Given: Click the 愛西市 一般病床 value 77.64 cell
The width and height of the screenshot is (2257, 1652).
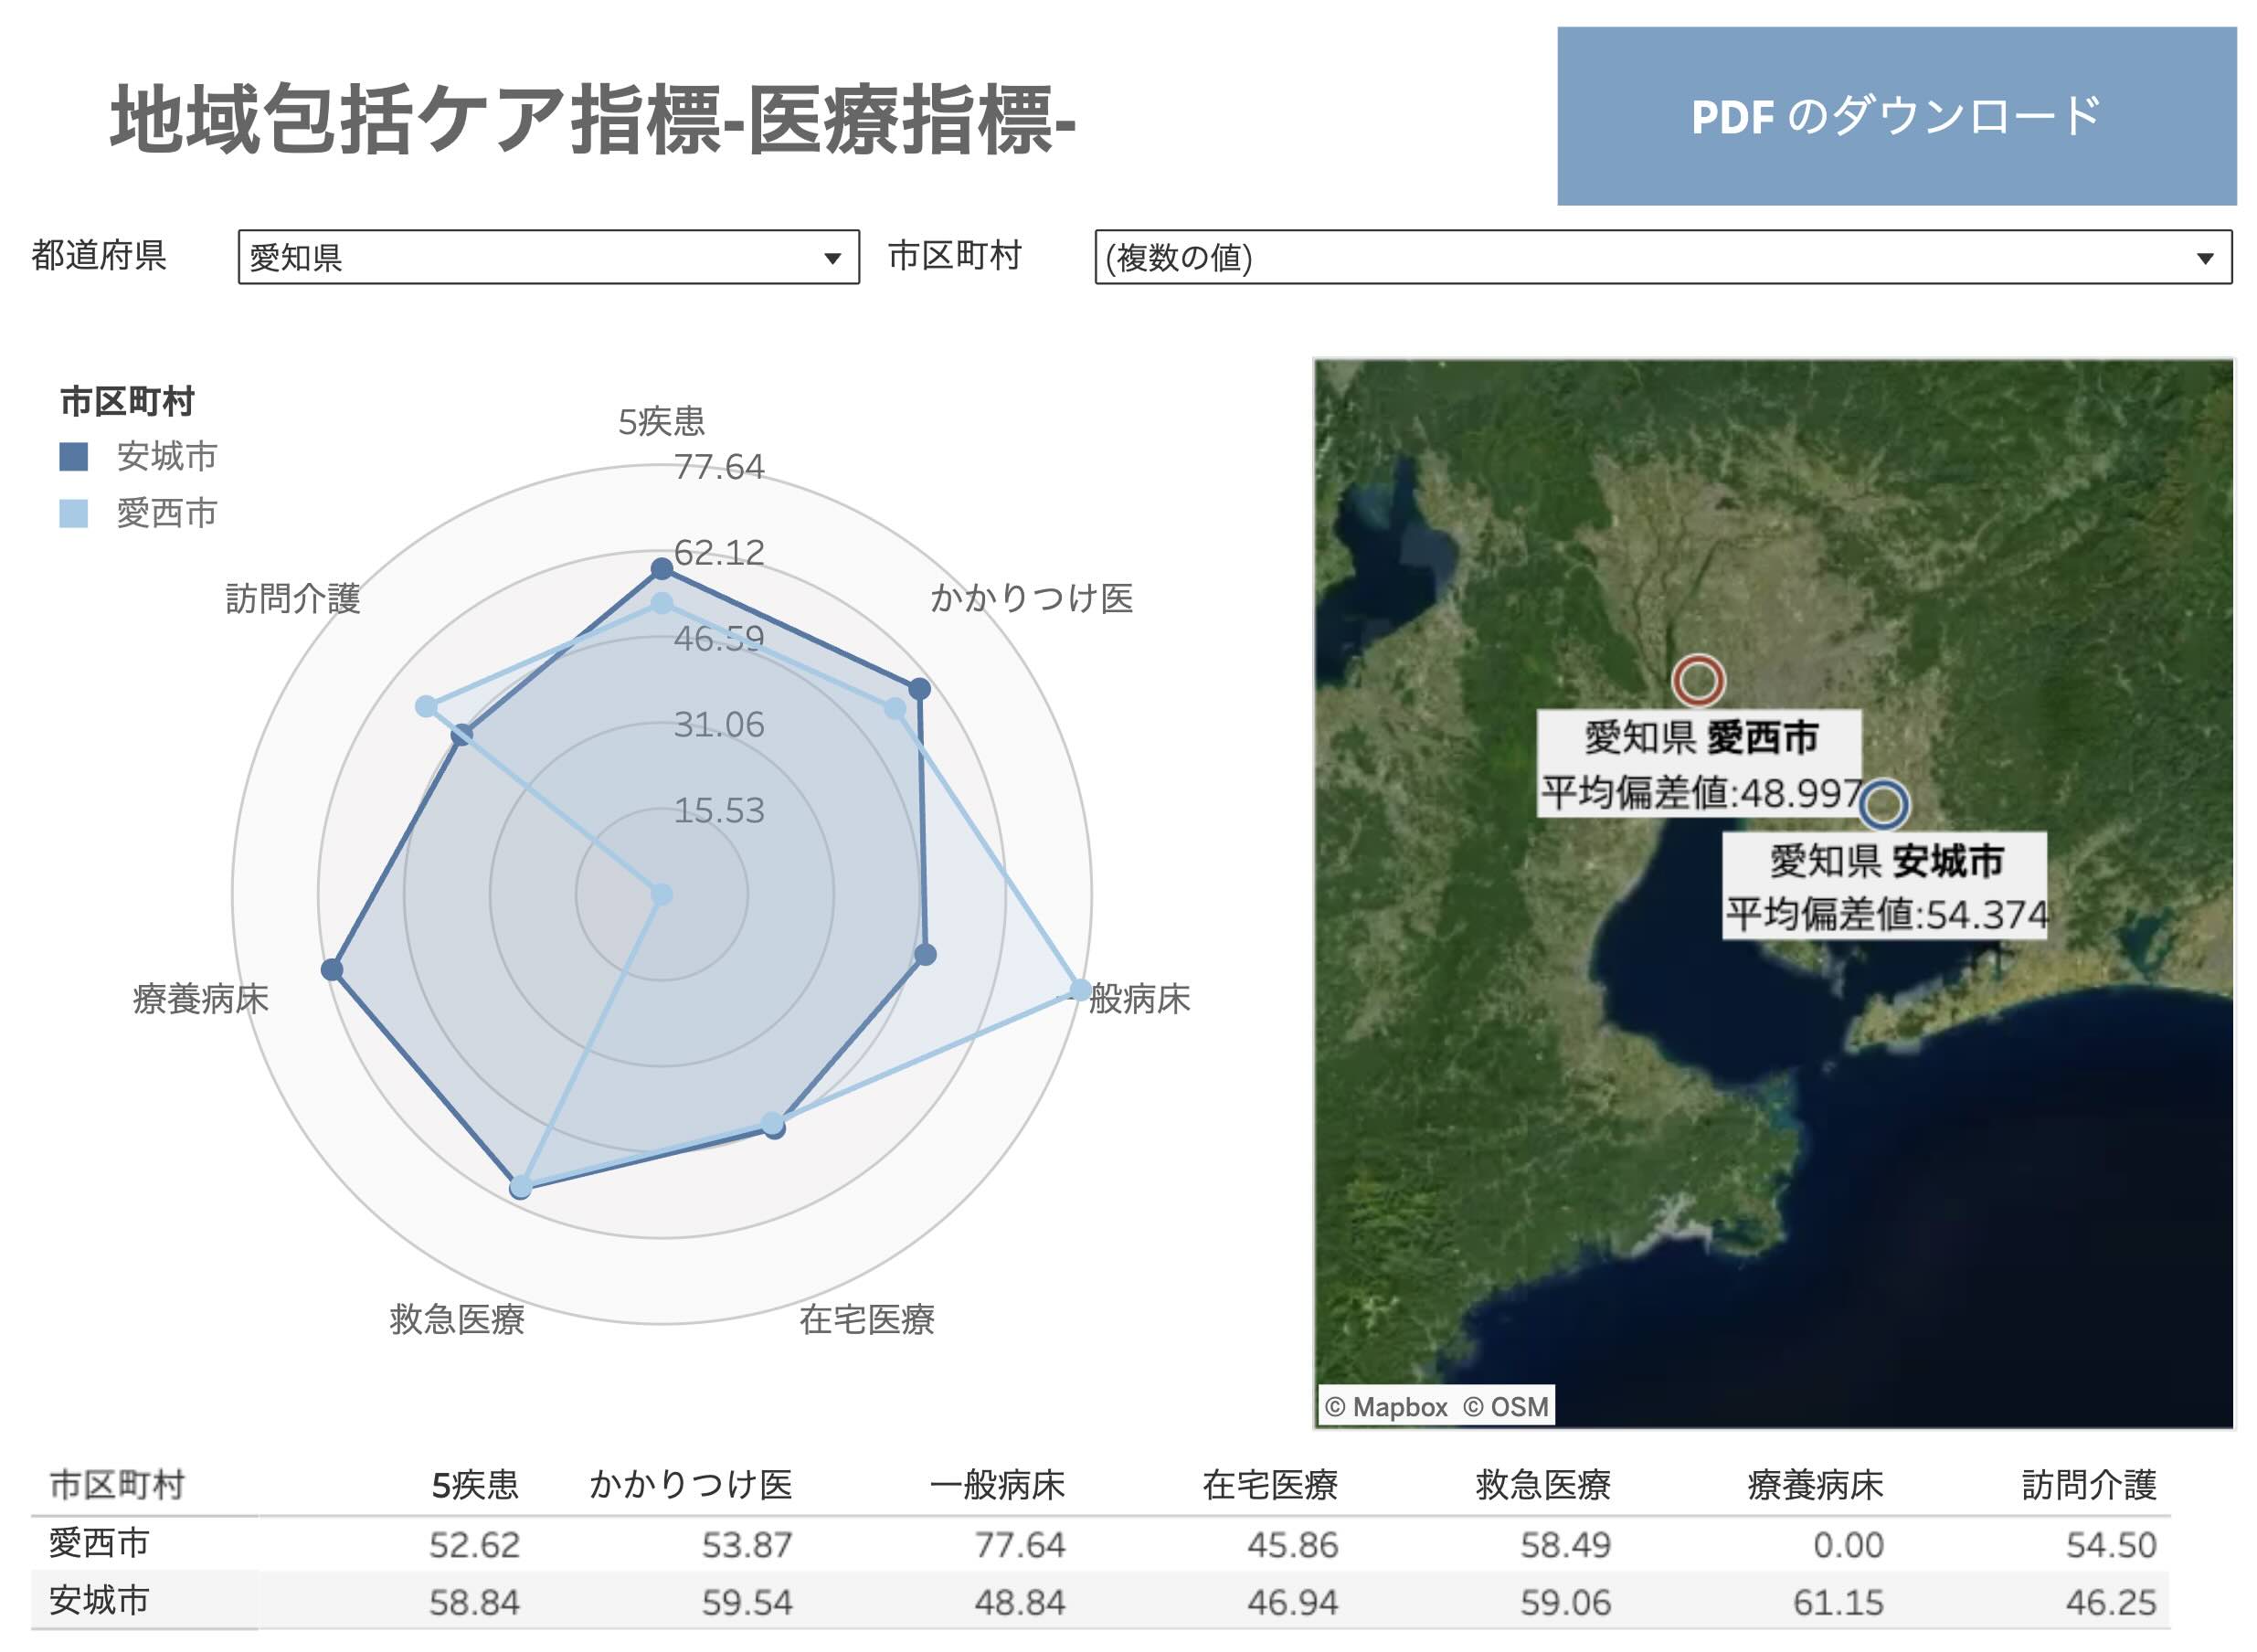Looking at the screenshot, I should pos(1019,1545).
